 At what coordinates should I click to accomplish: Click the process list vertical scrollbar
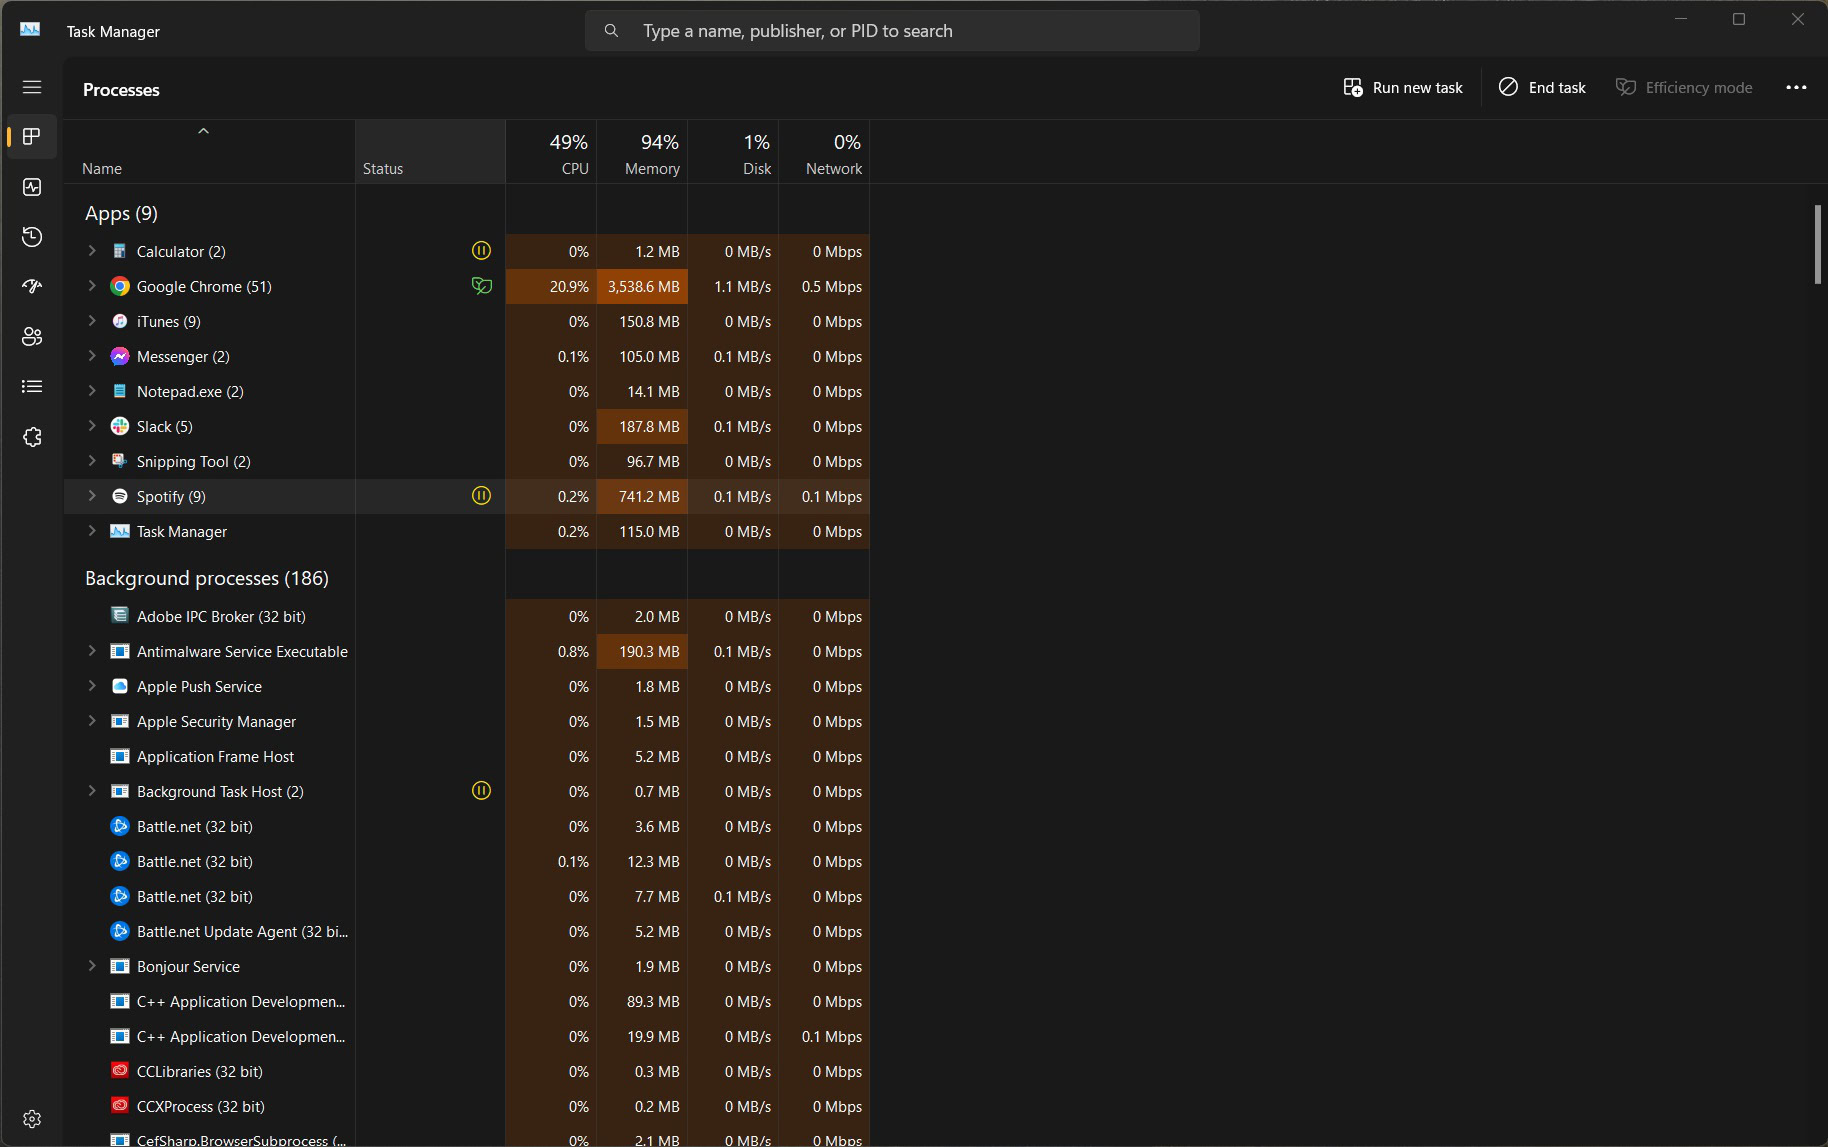(1817, 245)
